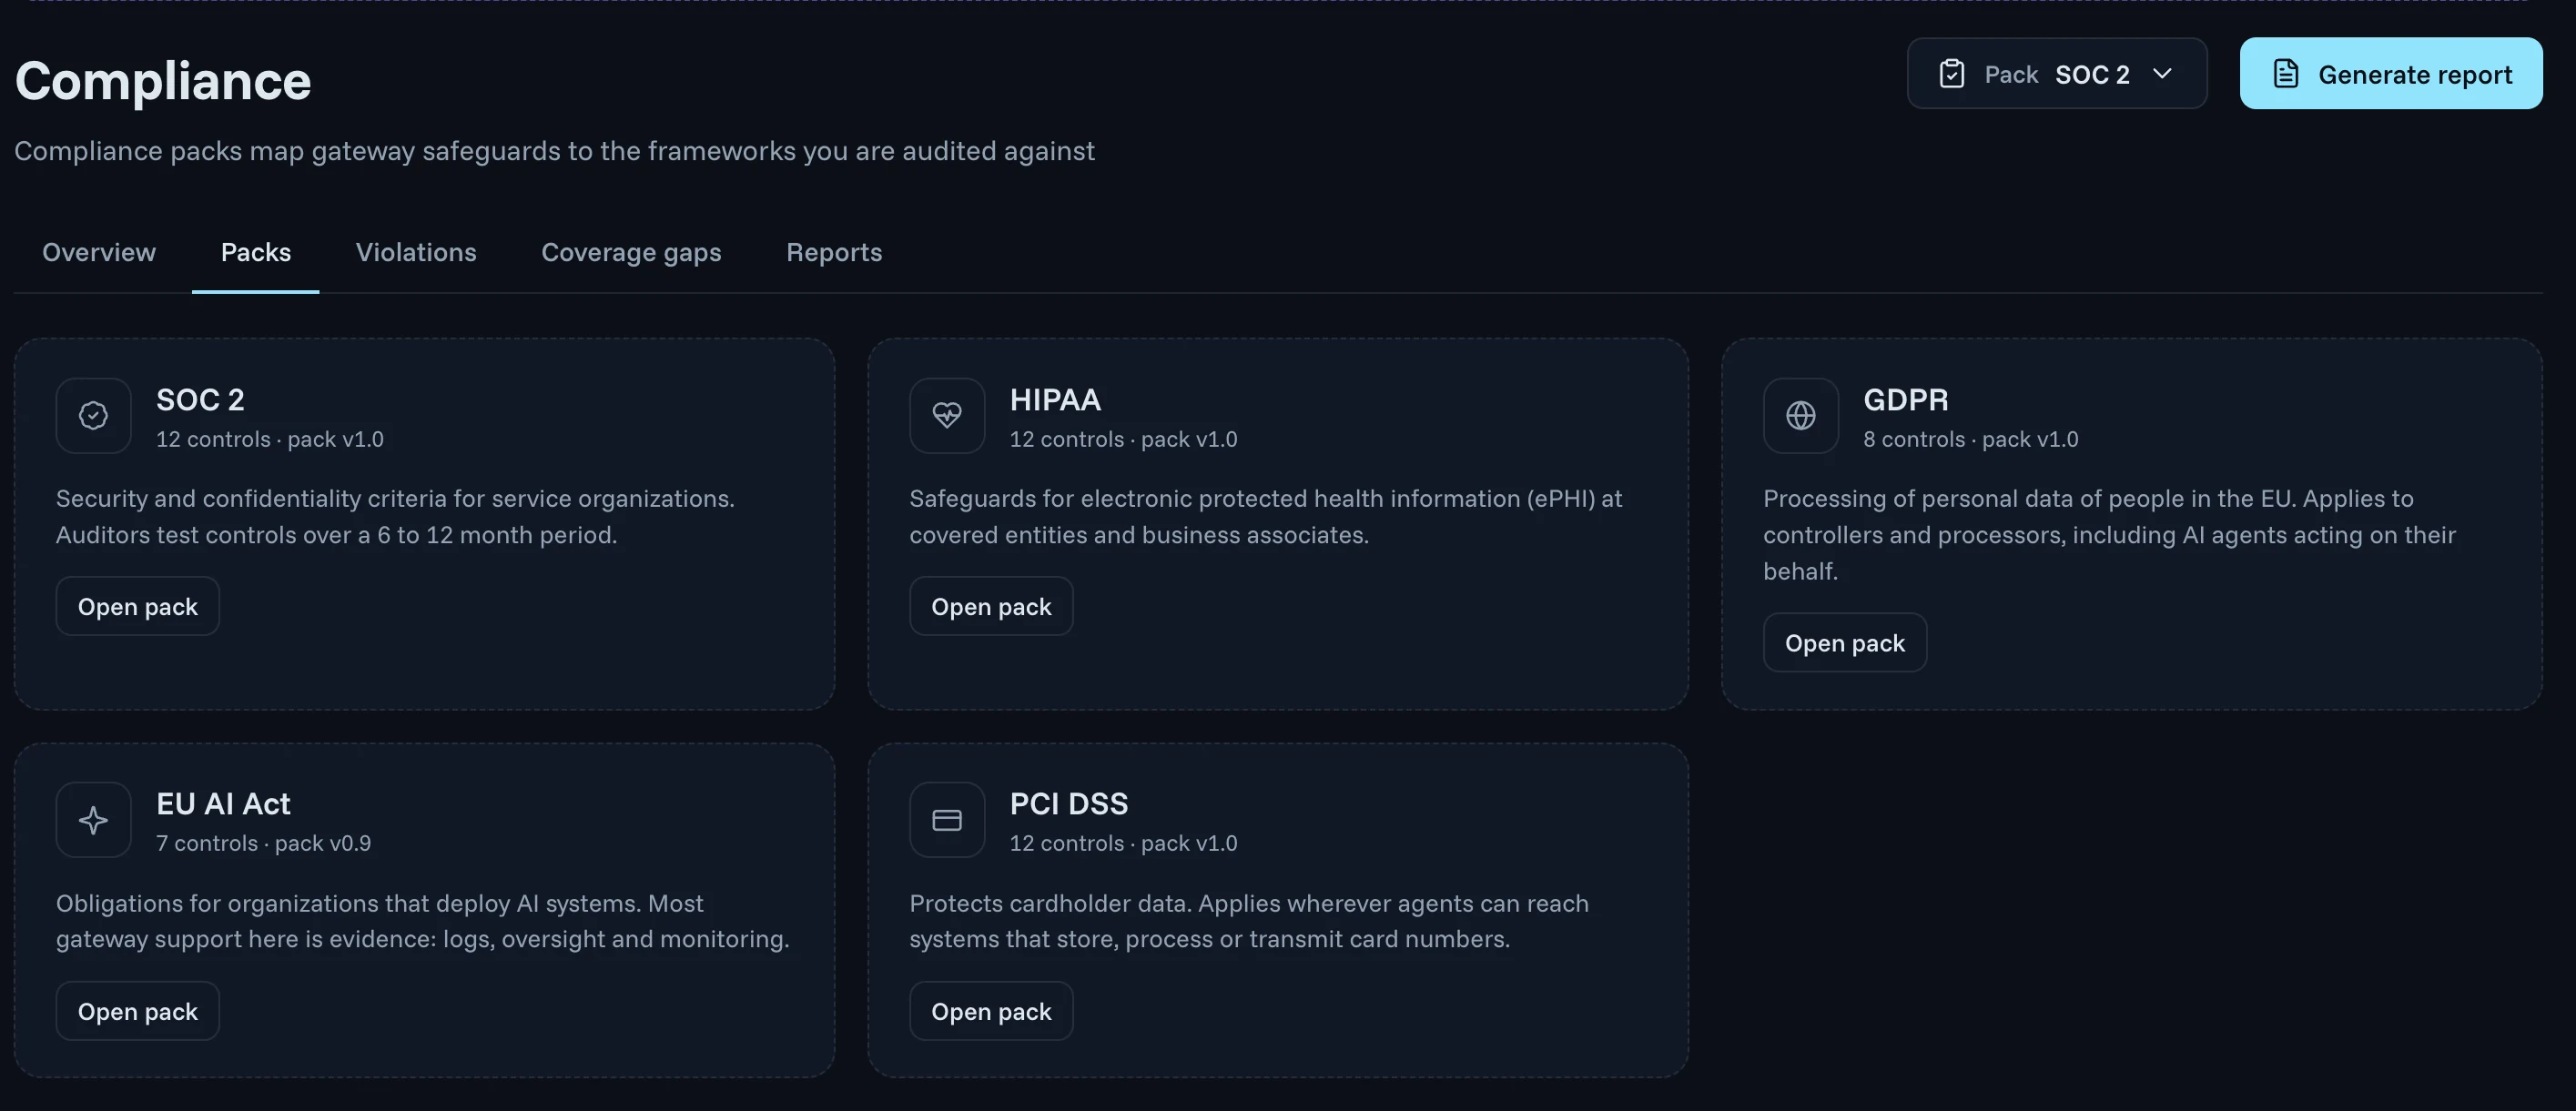Screen dimensions: 2576x1111
Task: Open the Reports tab
Action: [834, 252]
